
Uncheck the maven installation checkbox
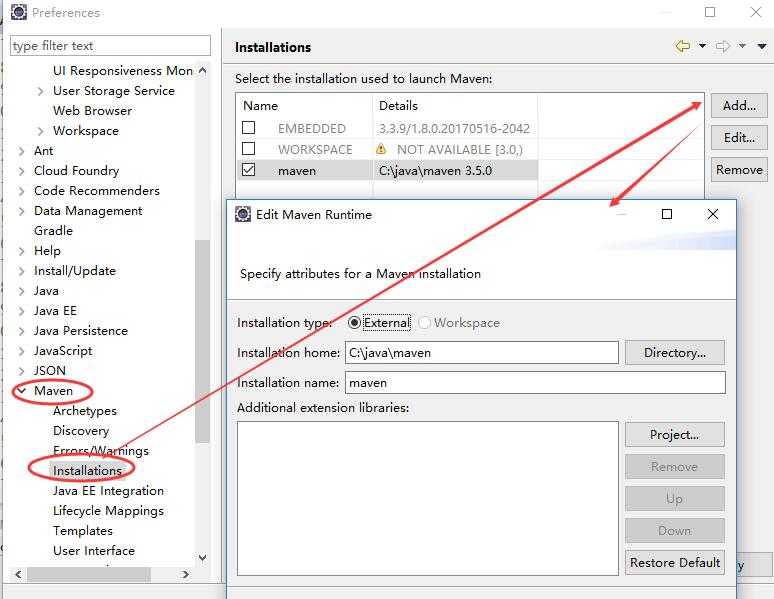[x=248, y=170]
